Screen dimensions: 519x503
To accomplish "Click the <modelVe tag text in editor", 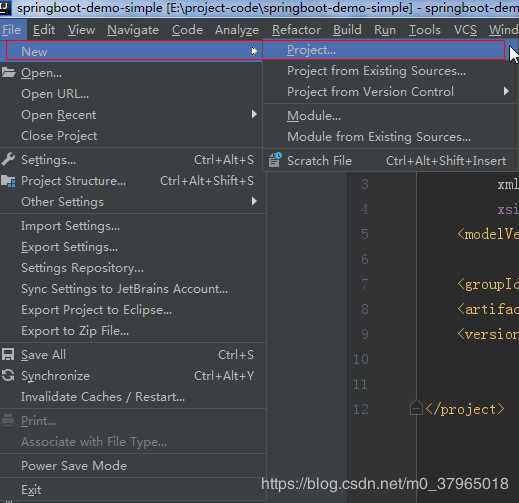I will [x=488, y=234].
